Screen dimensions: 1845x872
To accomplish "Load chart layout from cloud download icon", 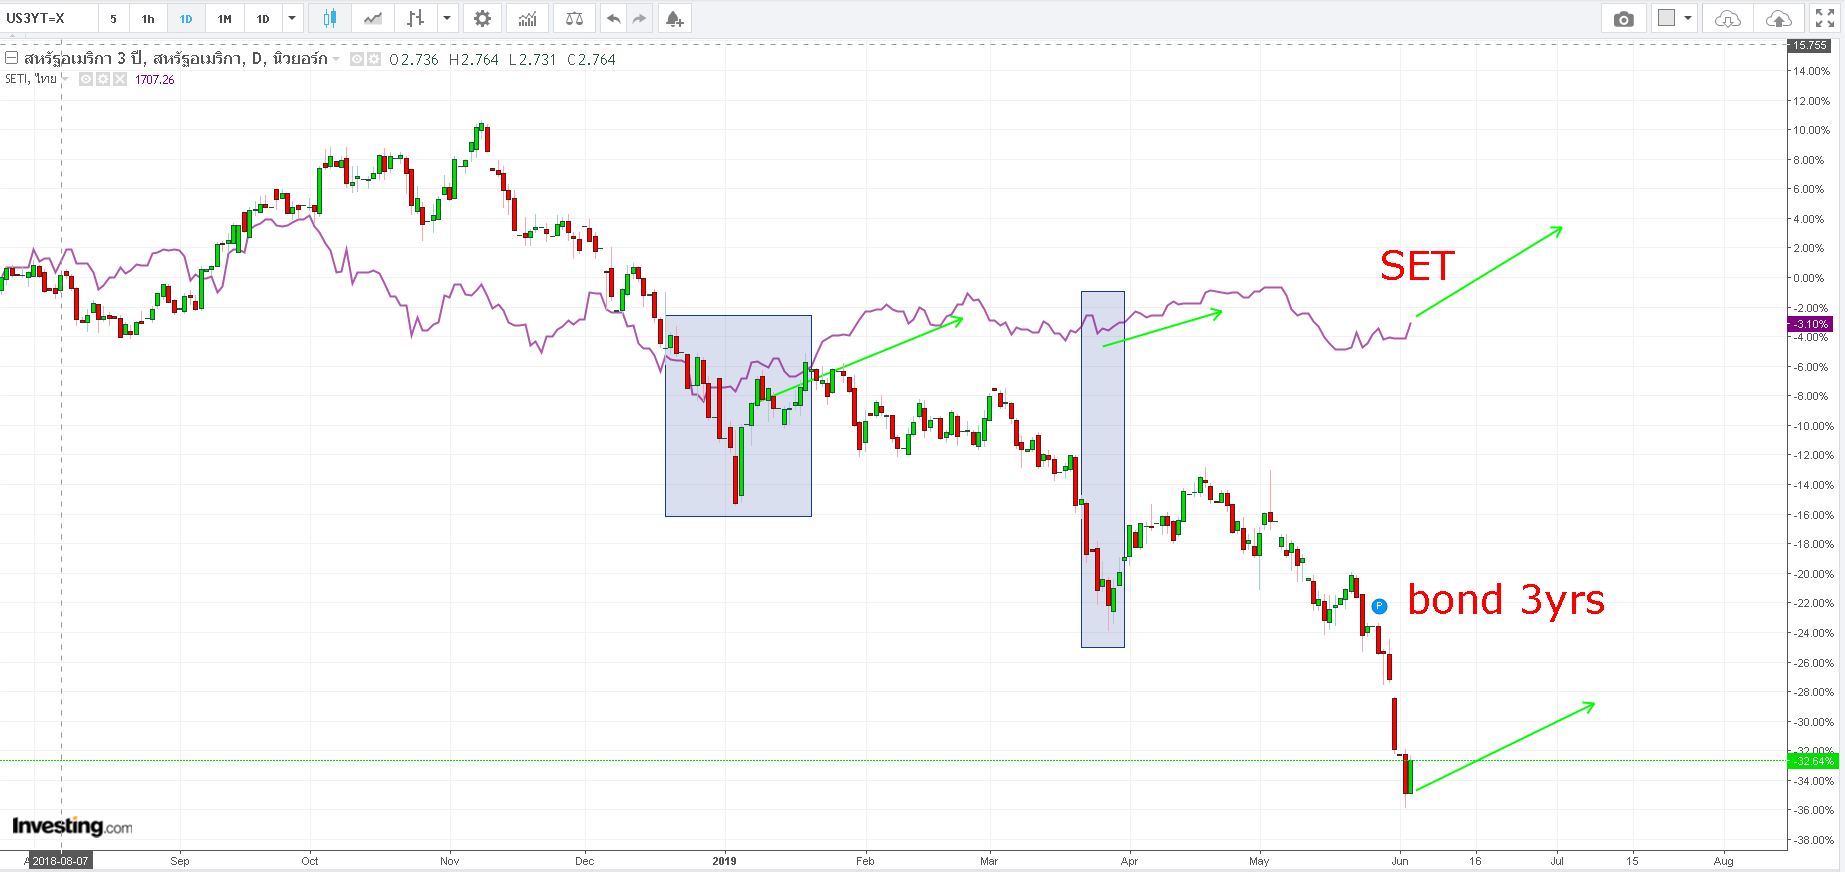I will point(1728,19).
